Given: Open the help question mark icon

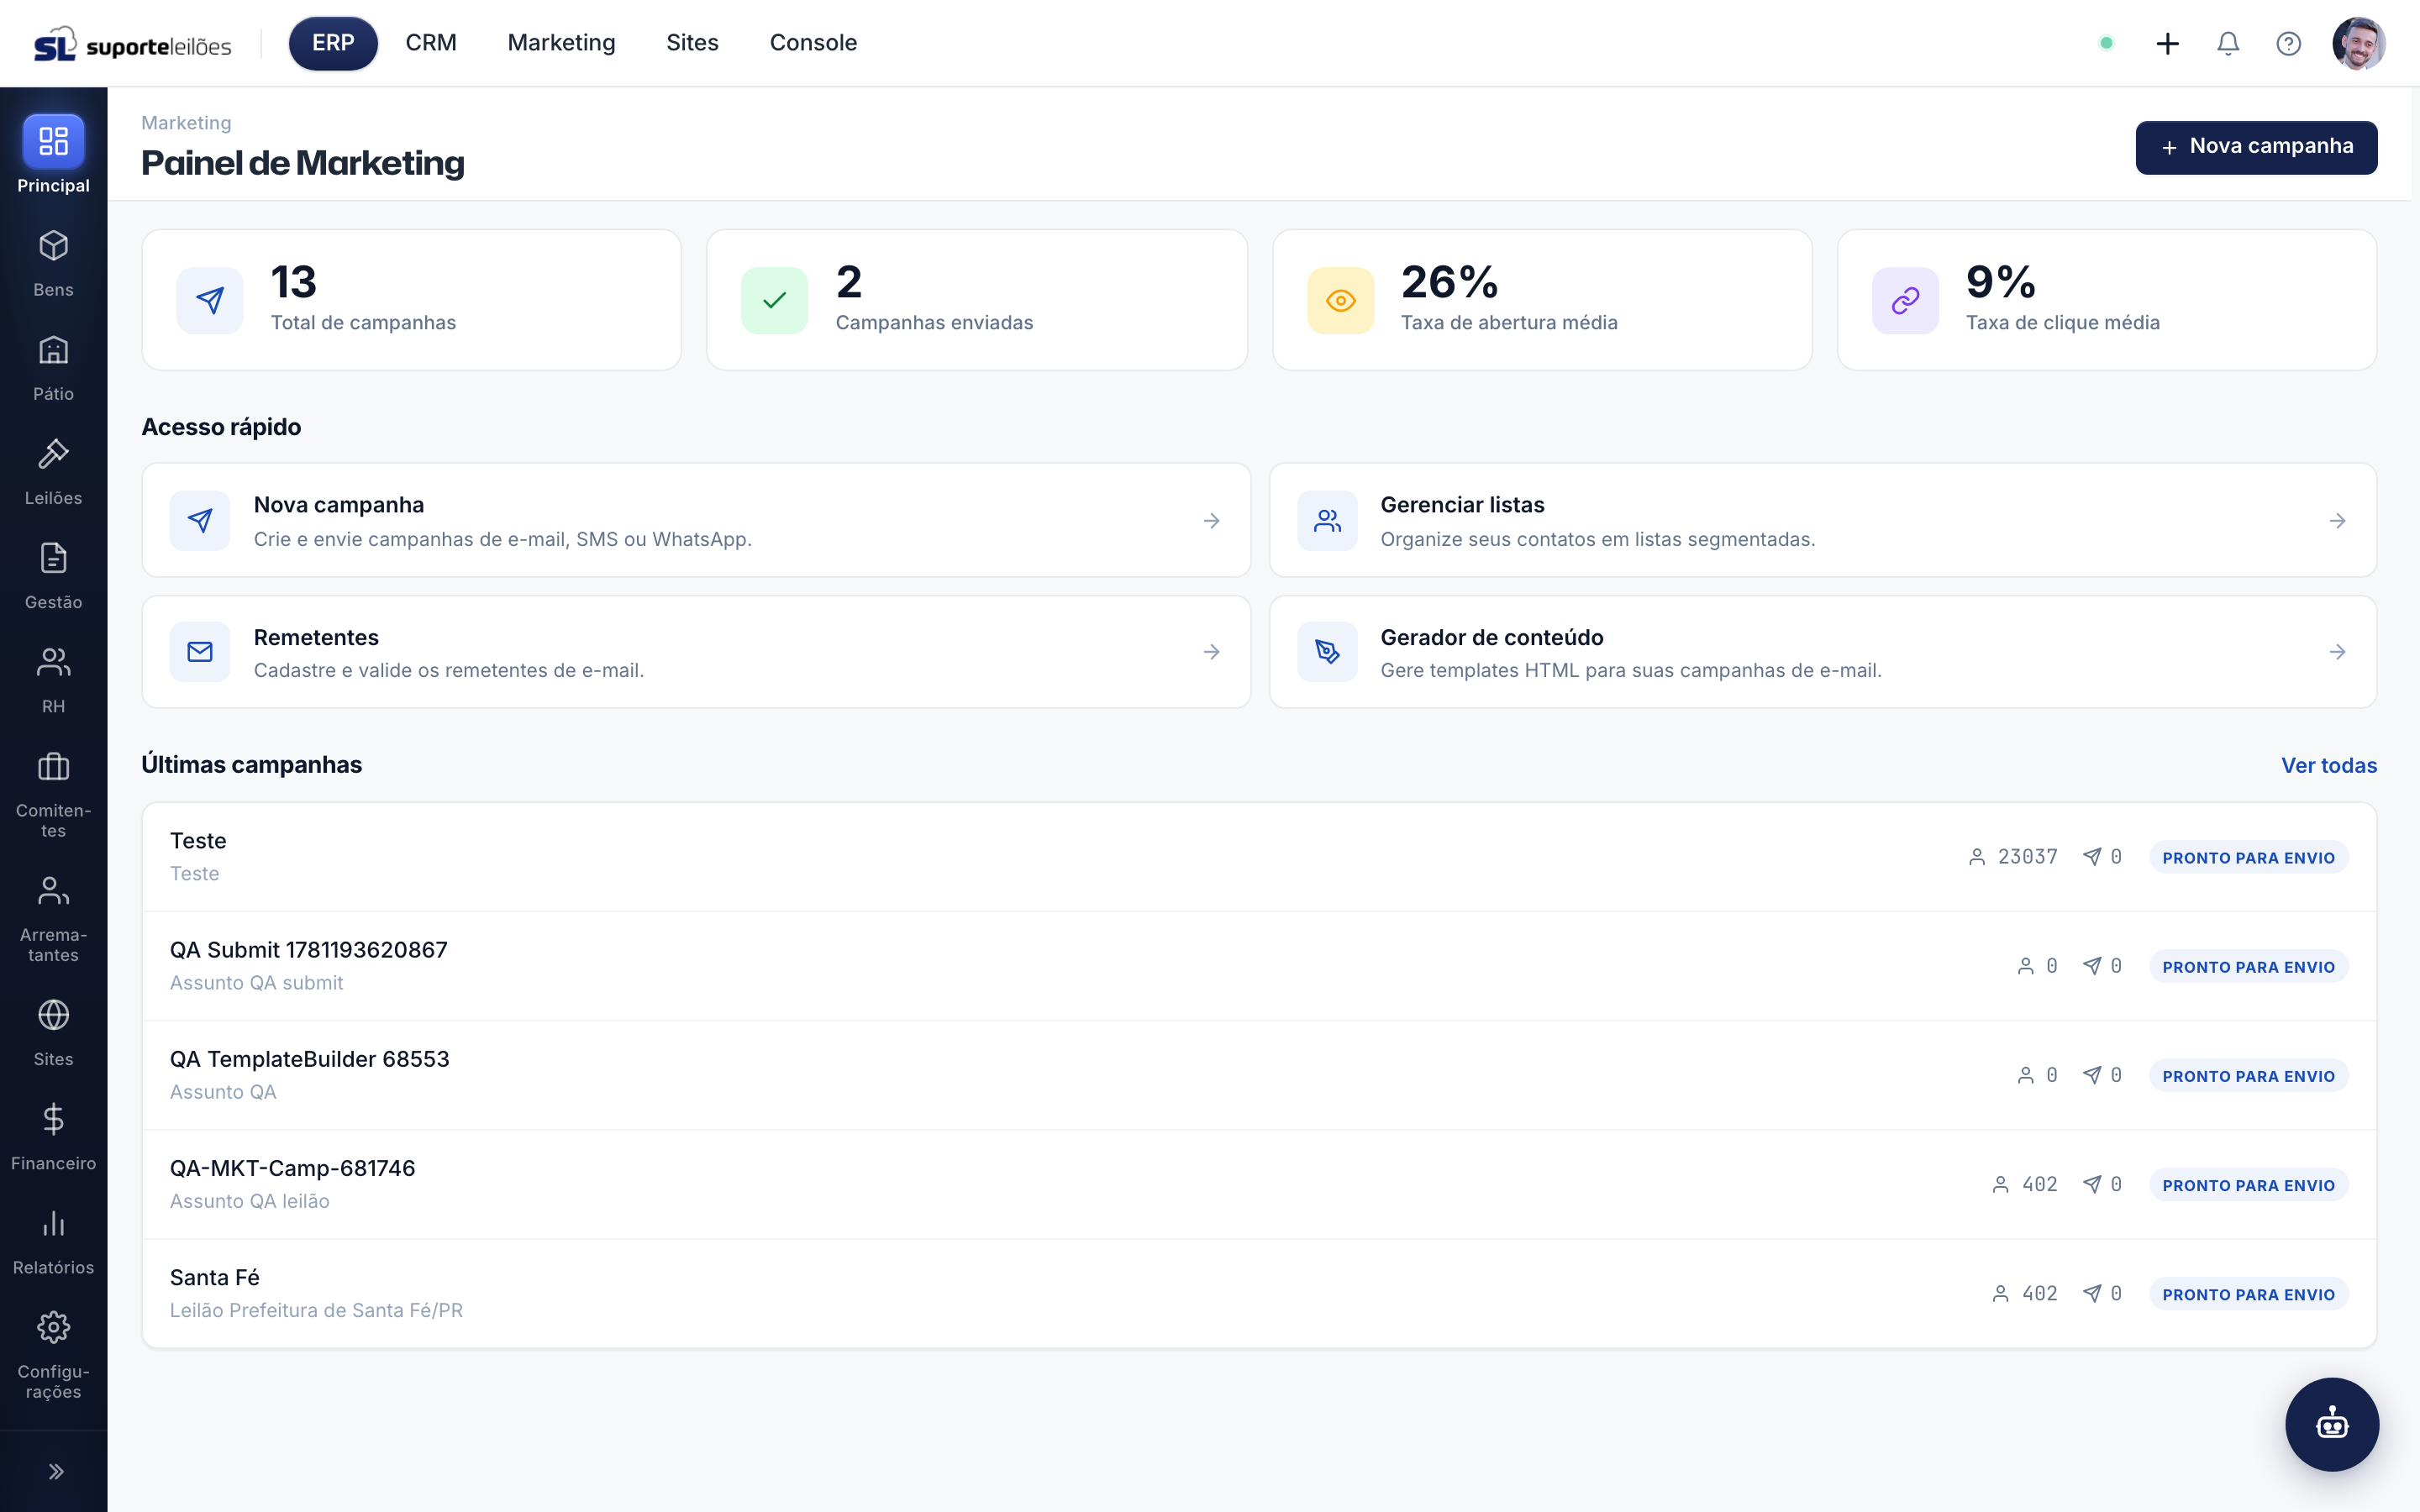Looking at the screenshot, I should tap(2288, 43).
